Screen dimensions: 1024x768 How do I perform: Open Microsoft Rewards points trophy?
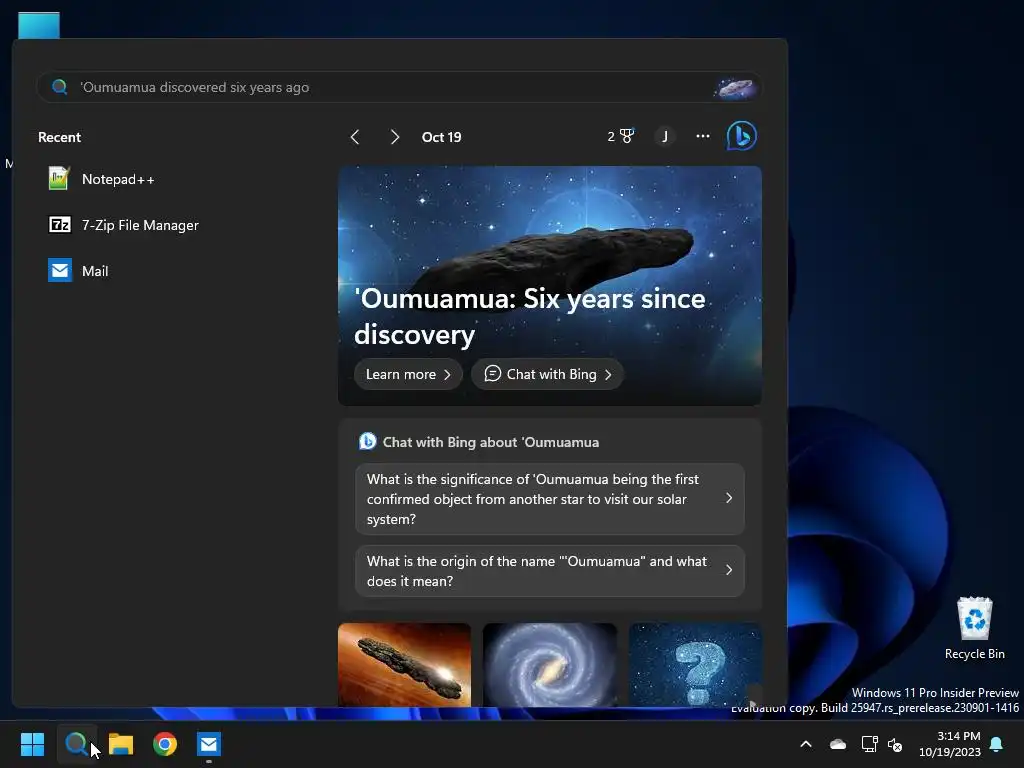click(x=620, y=136)
